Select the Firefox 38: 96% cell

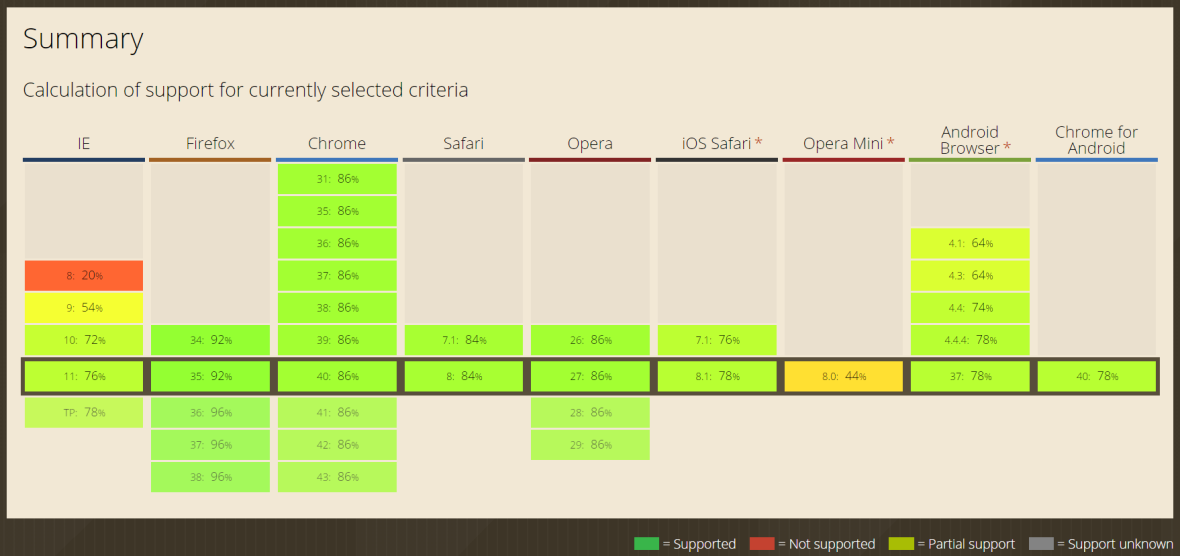(x=210, y=477)
